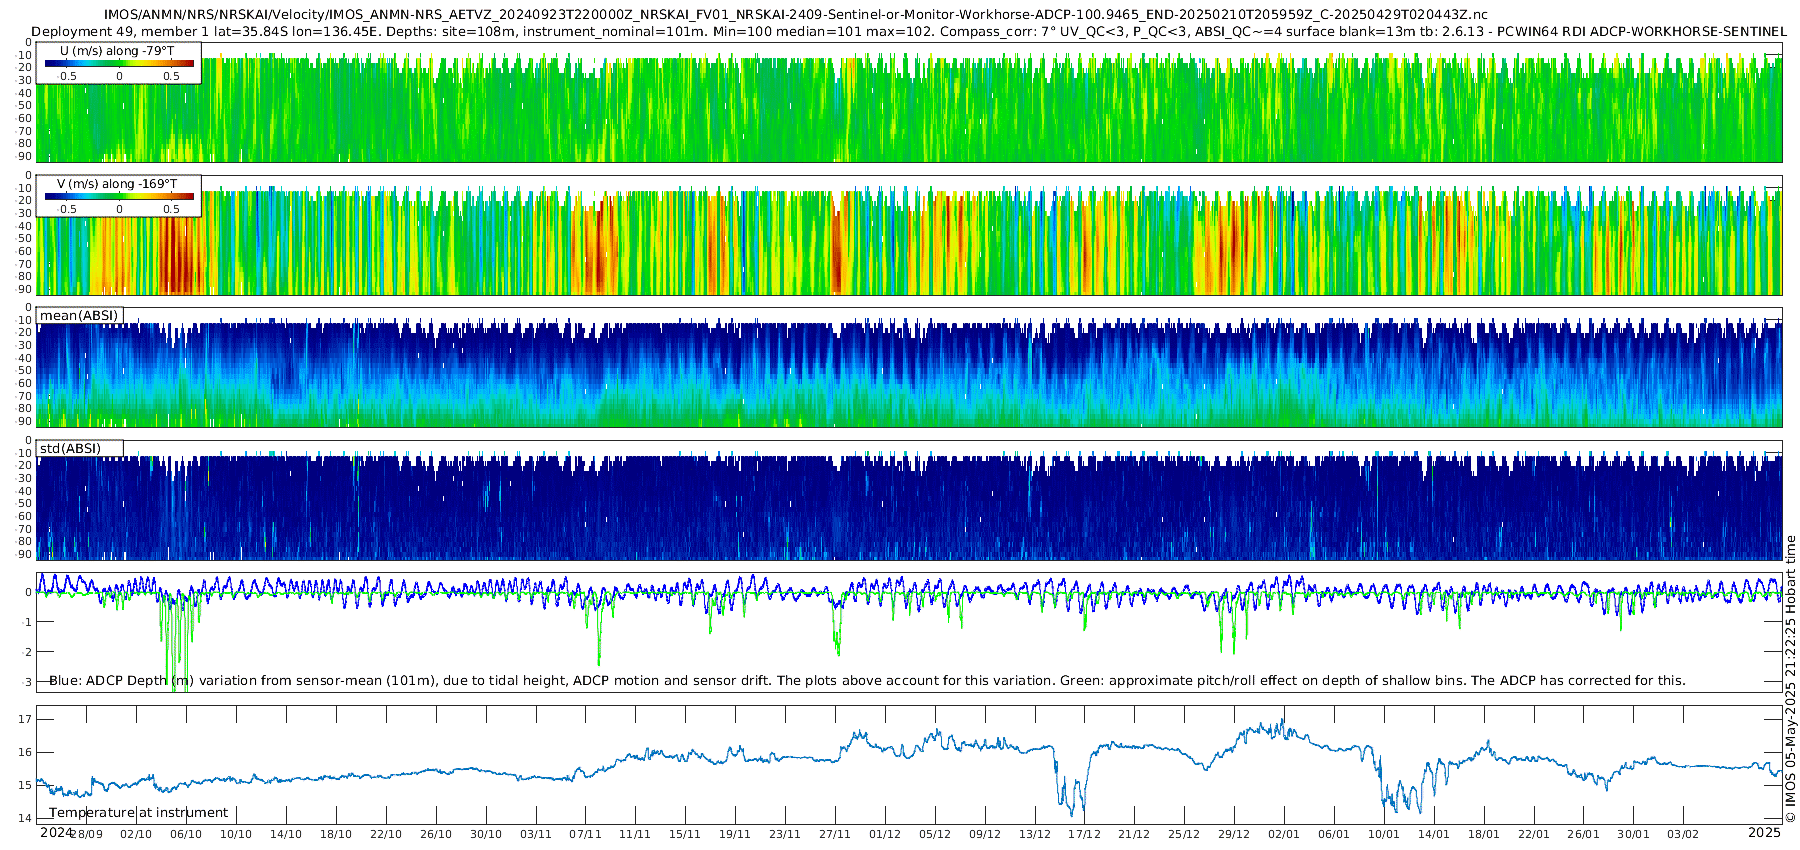Click the IMOS copyright Hobart time text

[1790, 679]
